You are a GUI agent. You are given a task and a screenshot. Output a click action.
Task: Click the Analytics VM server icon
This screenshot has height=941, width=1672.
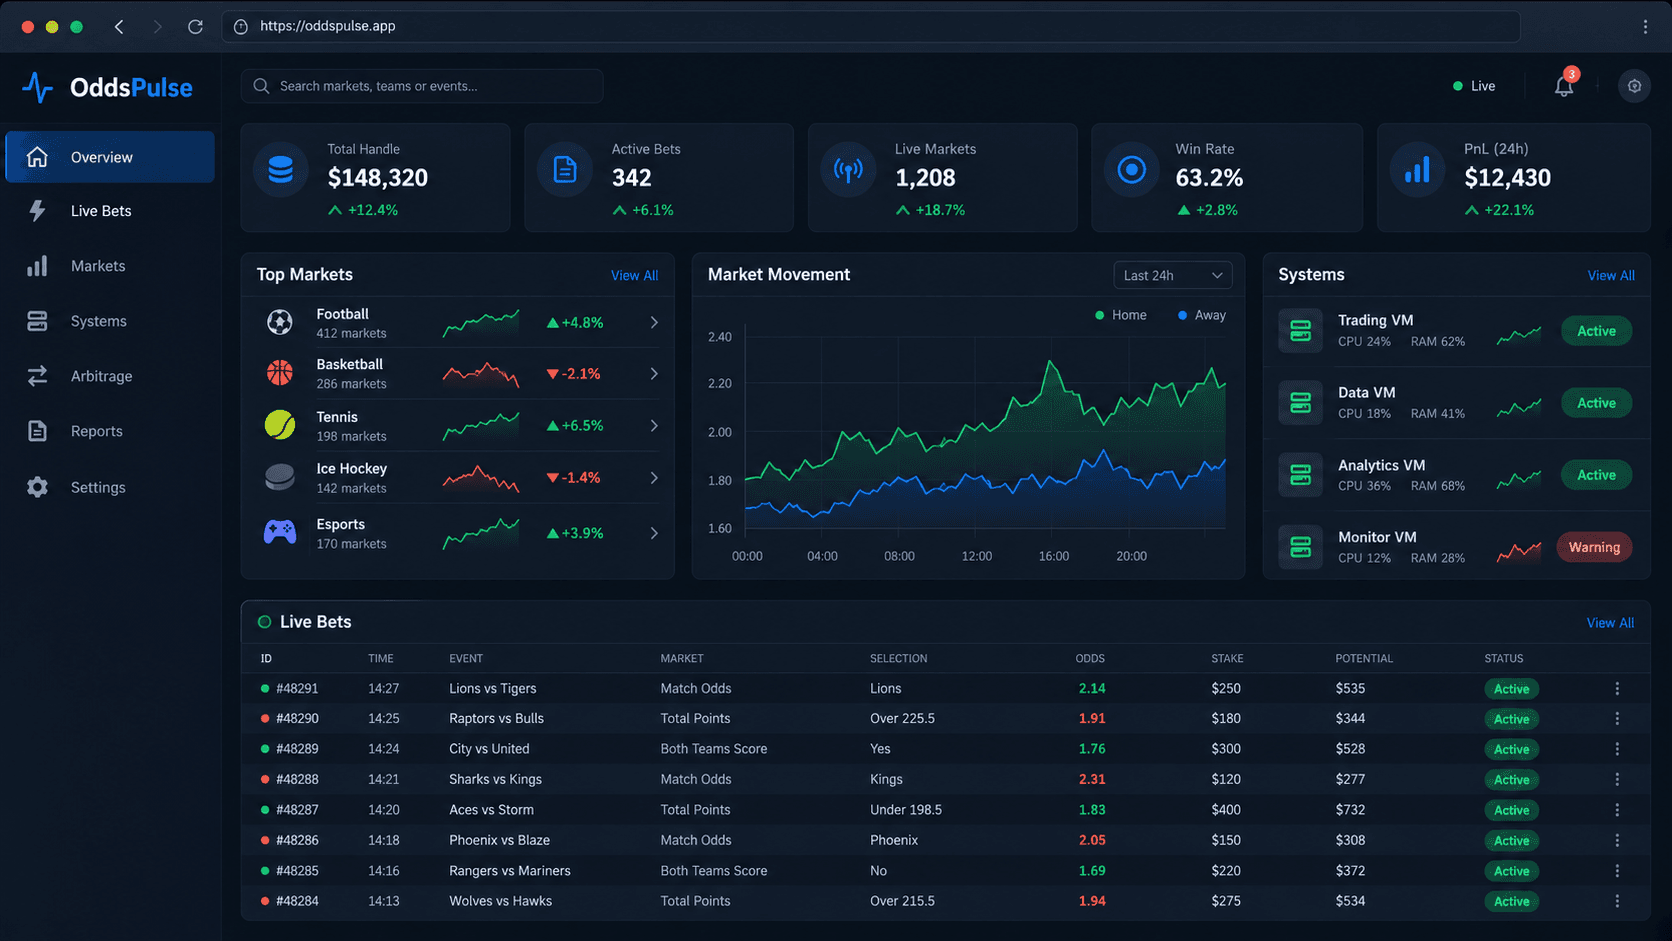tap(1300, 475)
